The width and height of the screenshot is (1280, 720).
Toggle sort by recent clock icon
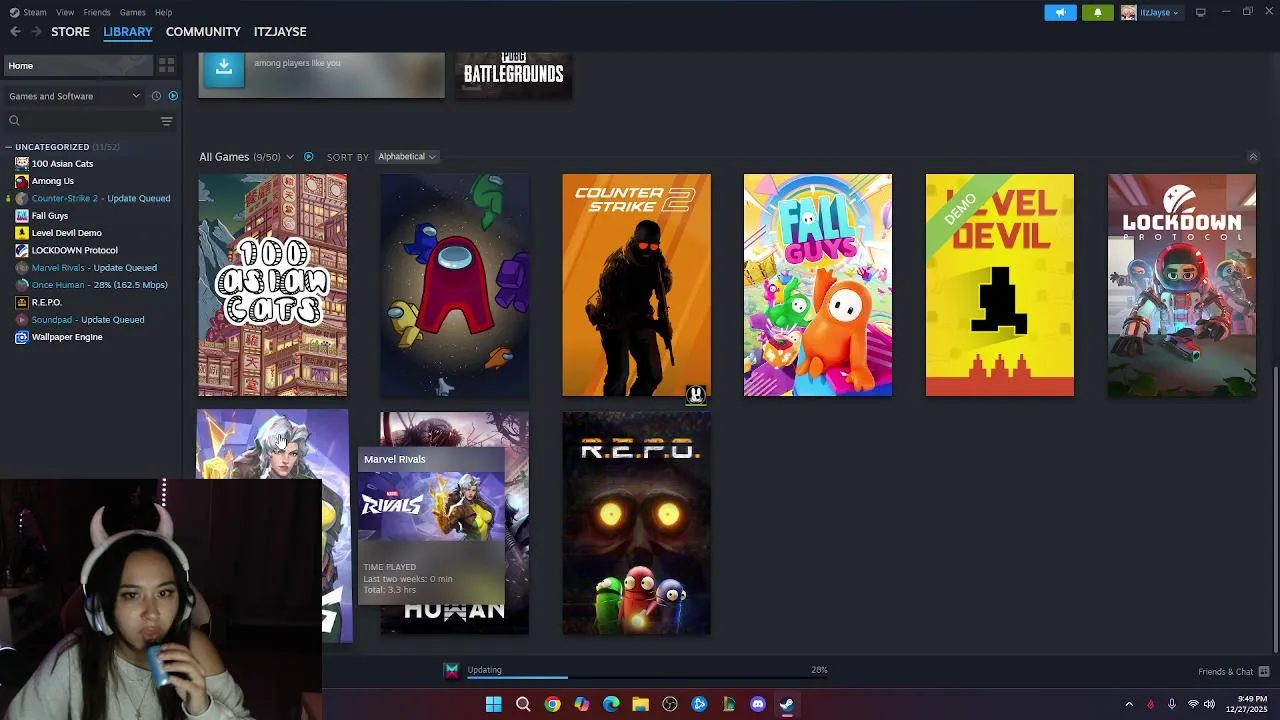(156, 96)
